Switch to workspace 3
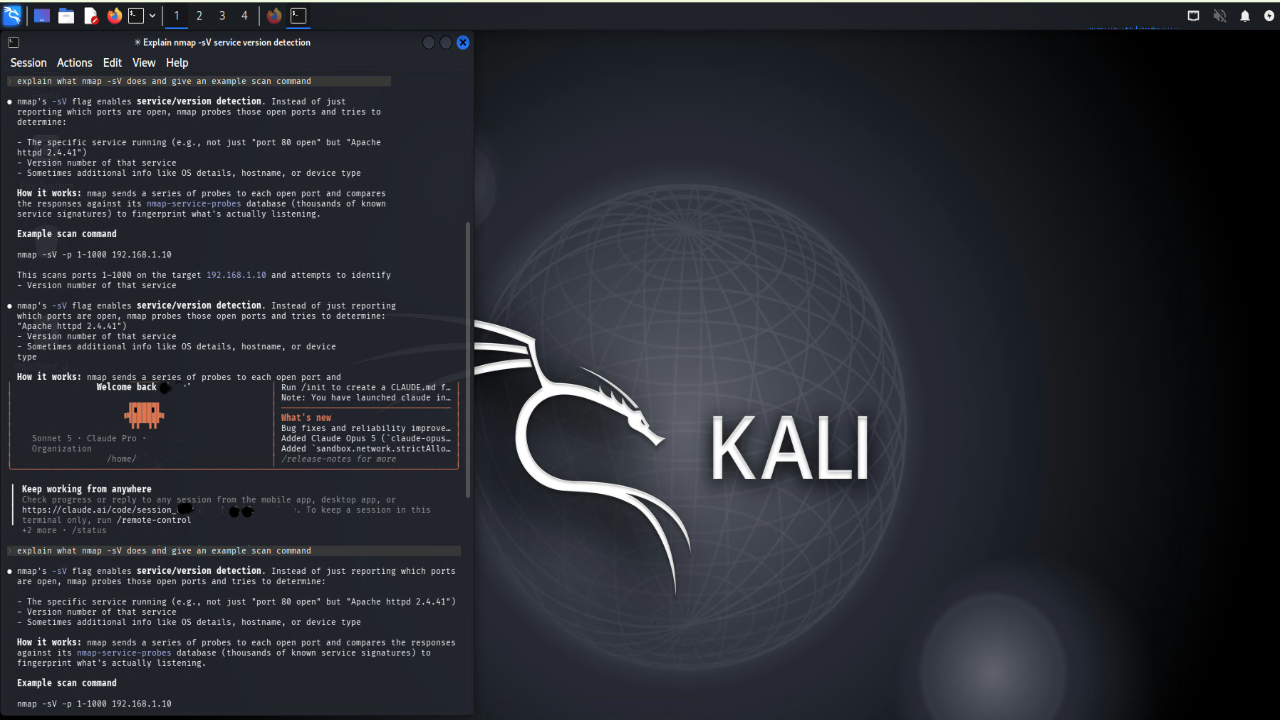 click(222, 16)
